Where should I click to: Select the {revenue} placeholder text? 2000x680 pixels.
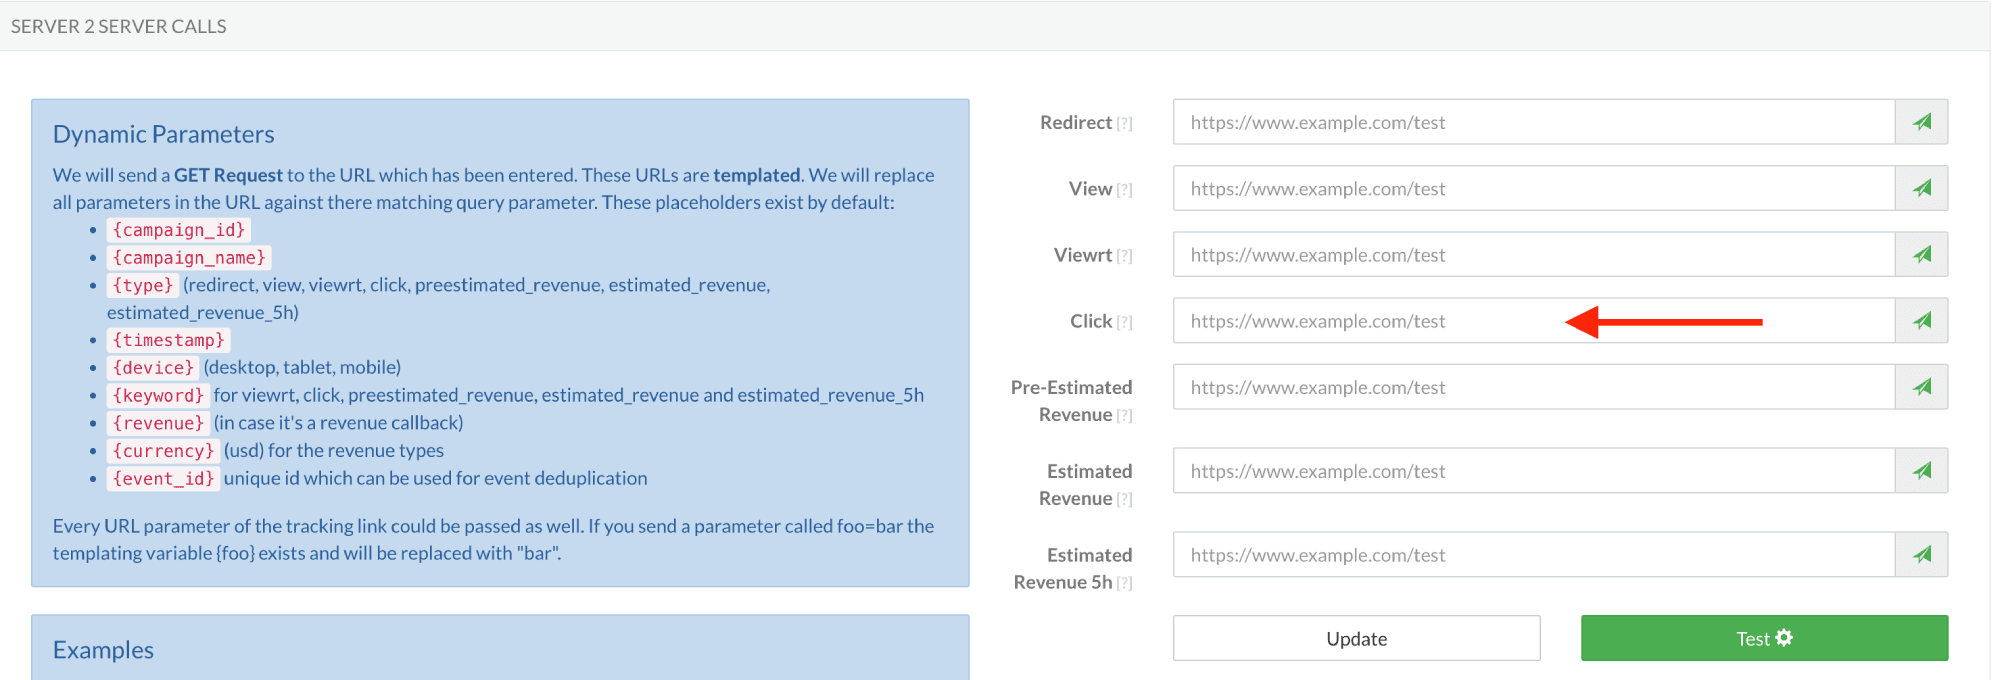tap(158, 423)
